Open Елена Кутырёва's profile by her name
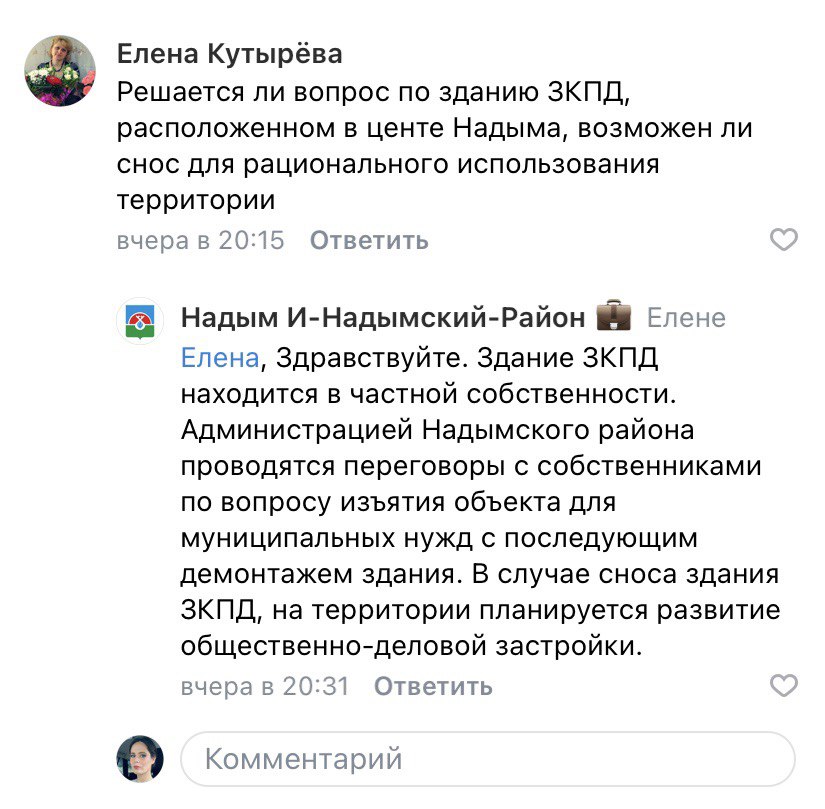The image size is (825, 809). [x=229, y=52]
